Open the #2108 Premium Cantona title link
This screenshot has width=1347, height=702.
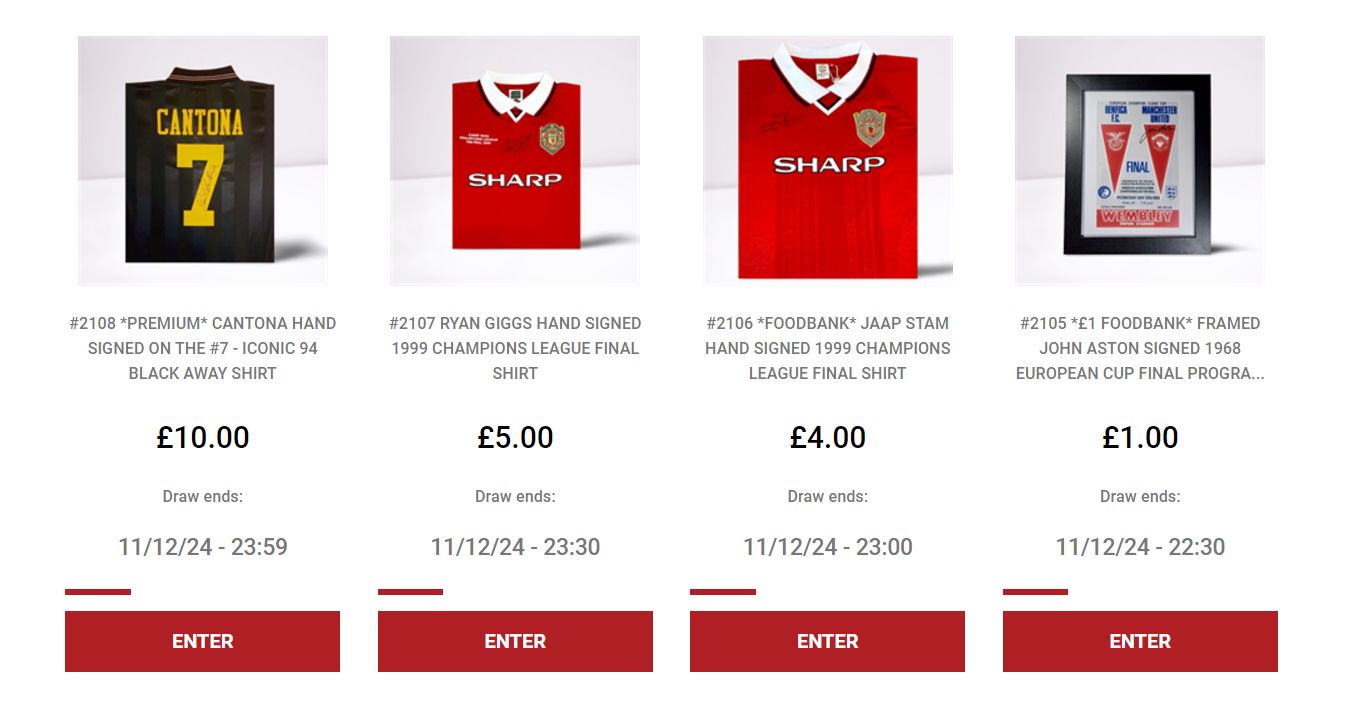203,348
